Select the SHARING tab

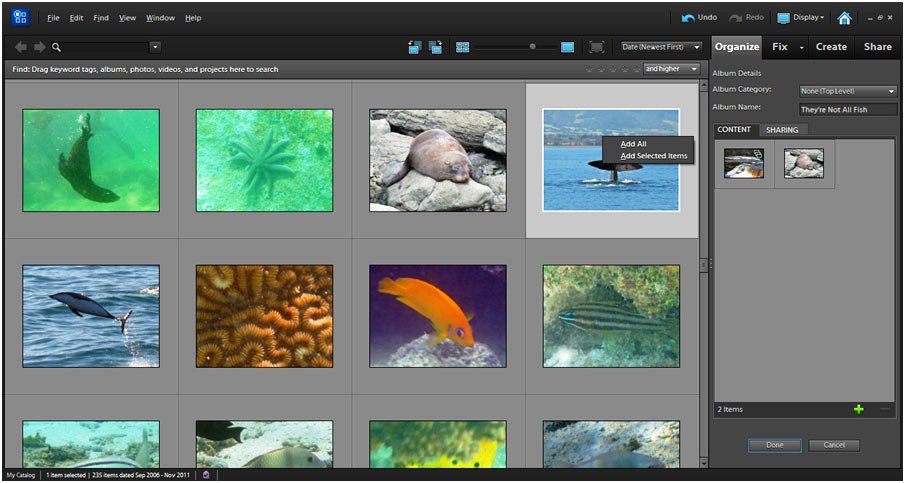point(782,130)
